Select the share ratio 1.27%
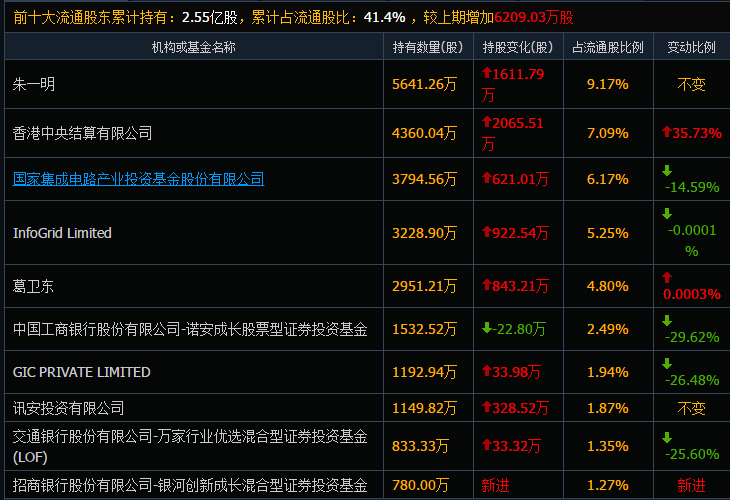The image size is (730, 500). point(608,485)
